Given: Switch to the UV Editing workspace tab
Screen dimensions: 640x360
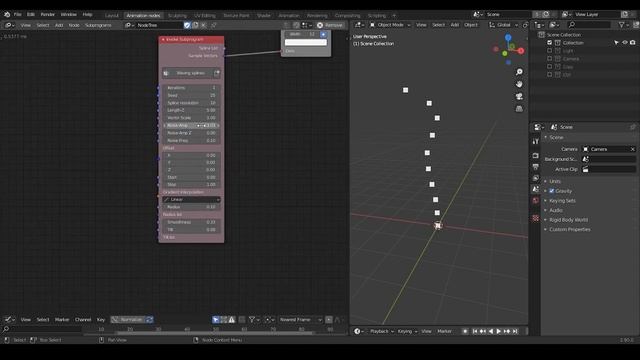Looking at the screenshot, I should click(205, 16).
